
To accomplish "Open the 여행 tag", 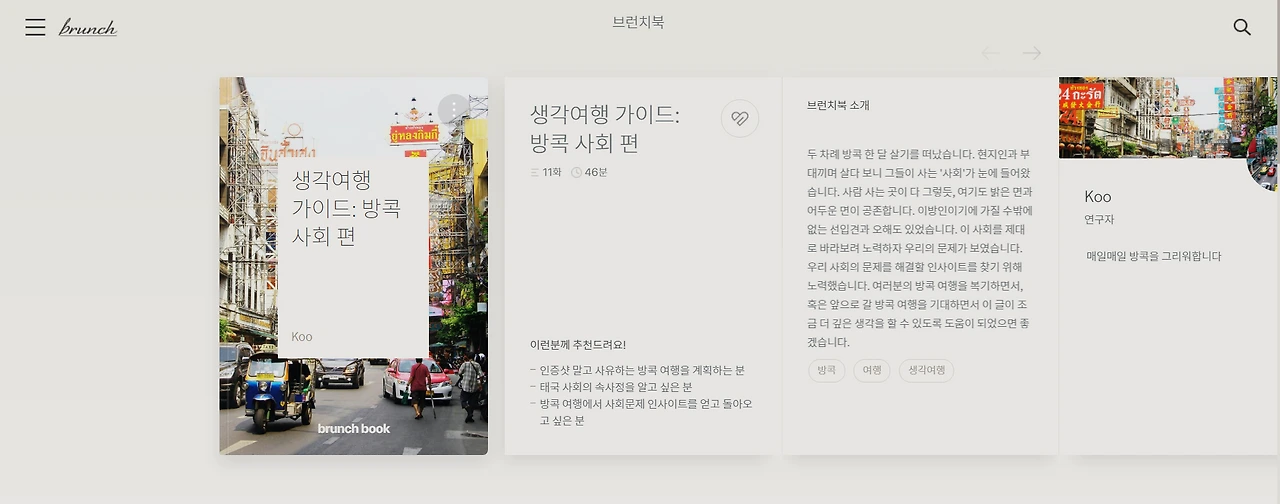I will (x=871, y=370).
